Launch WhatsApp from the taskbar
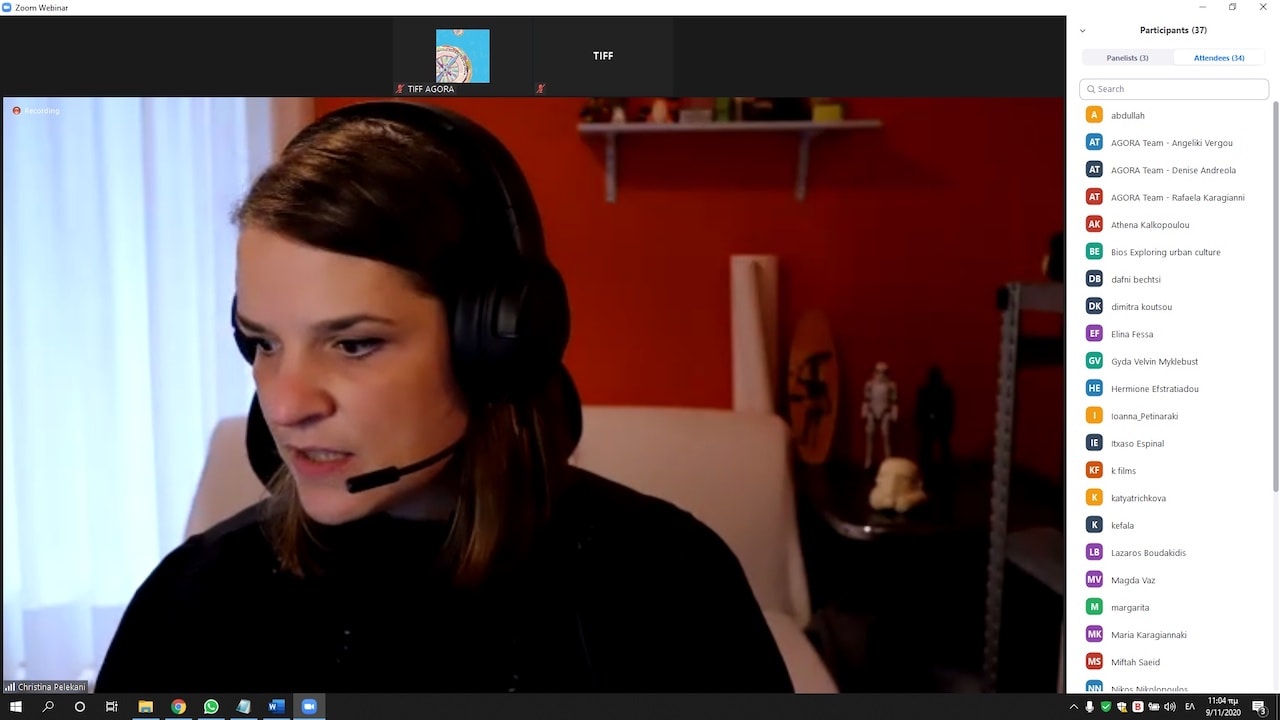Screen dimensions: 1280x720 click(x=211, y=707)
